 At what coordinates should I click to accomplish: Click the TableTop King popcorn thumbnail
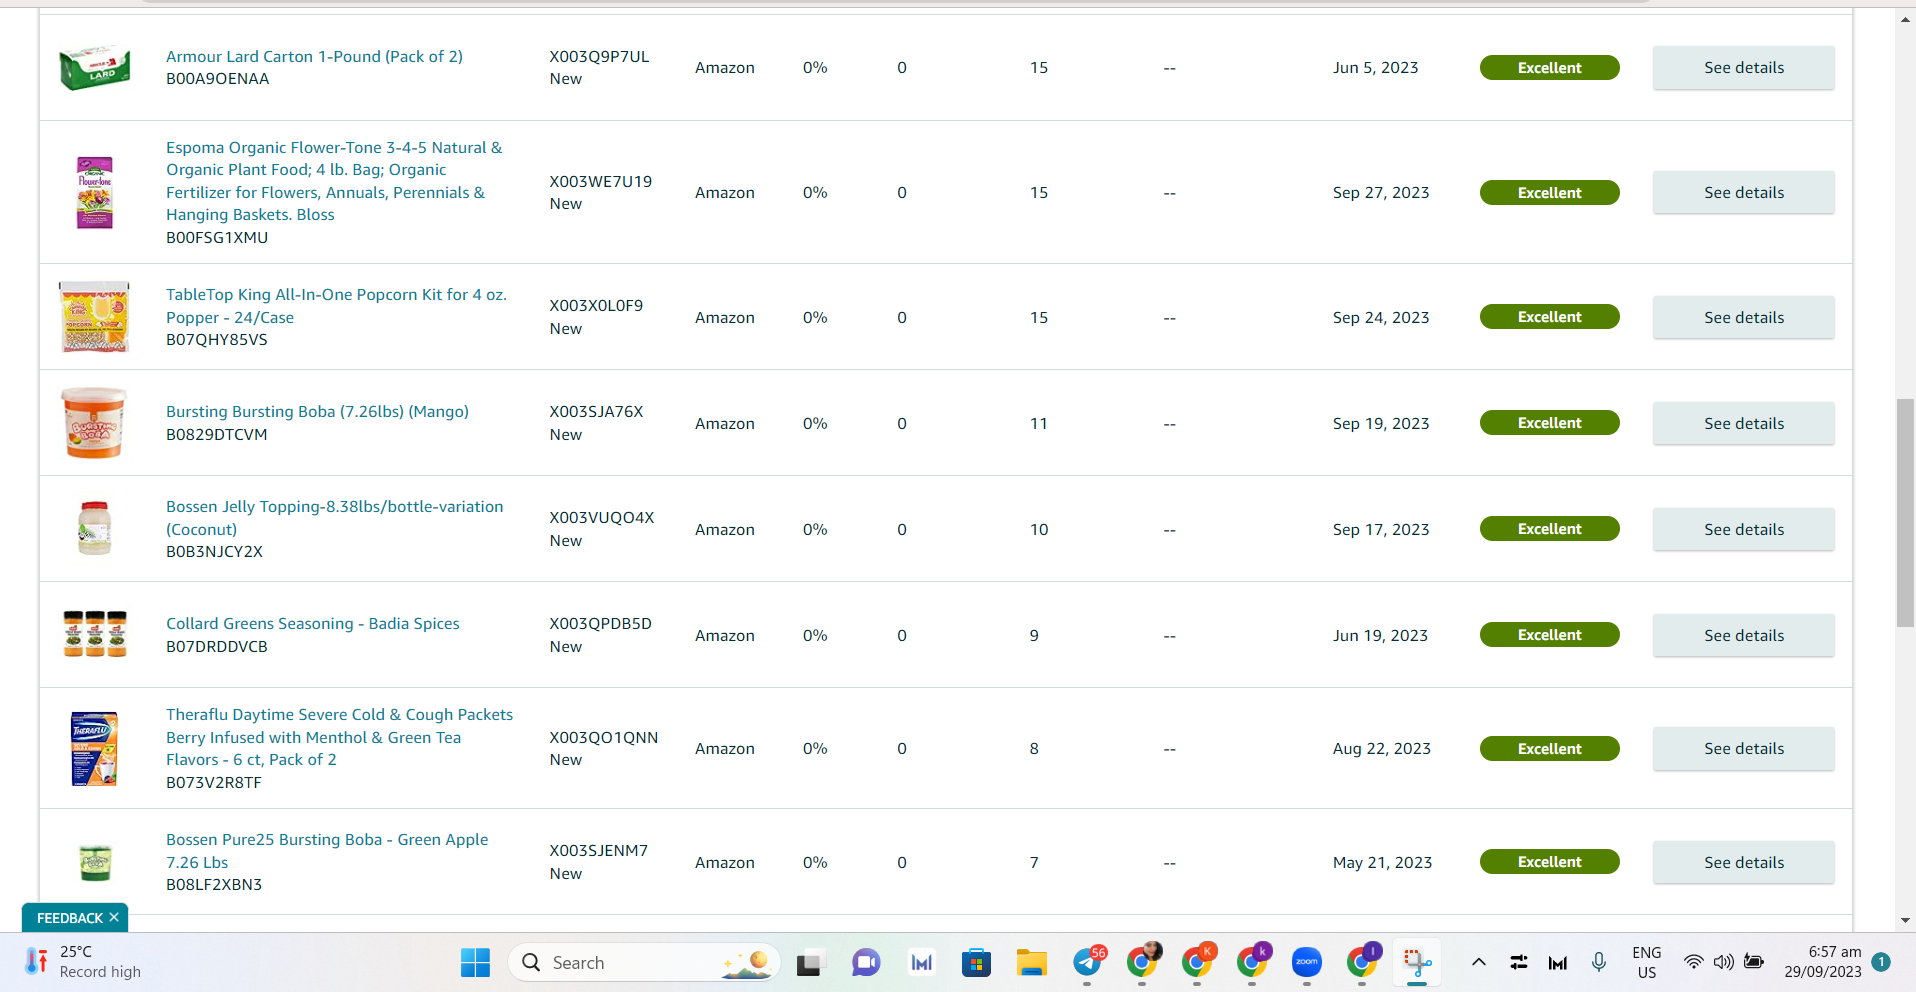click(95, 317)
